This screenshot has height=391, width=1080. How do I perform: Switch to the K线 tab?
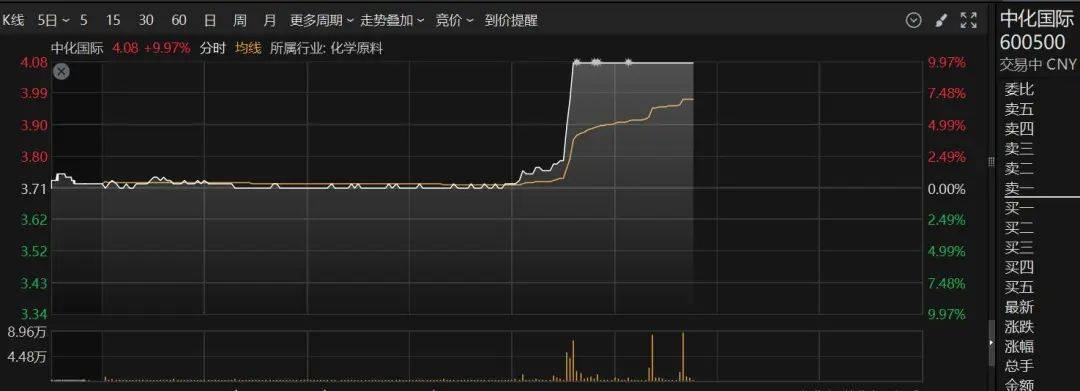[12, 21]
